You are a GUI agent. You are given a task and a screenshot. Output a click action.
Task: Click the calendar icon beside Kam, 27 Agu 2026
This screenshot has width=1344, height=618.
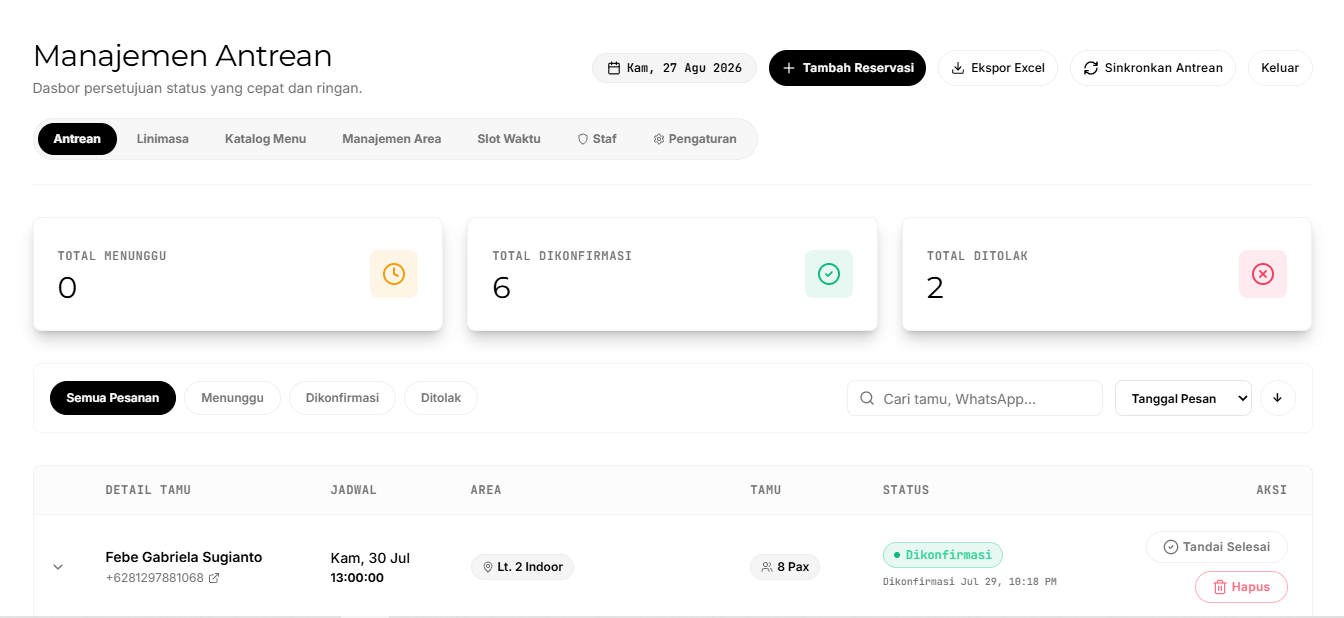(614, 68)
